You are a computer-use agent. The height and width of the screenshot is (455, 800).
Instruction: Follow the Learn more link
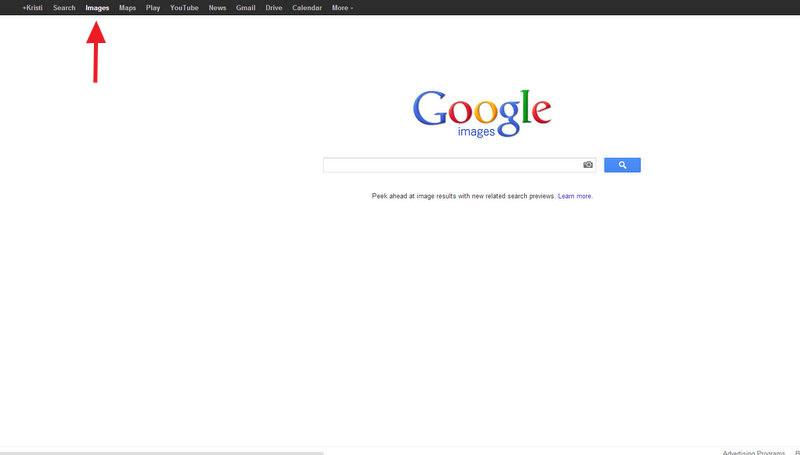pyautogui.click(x=575, y=196)
